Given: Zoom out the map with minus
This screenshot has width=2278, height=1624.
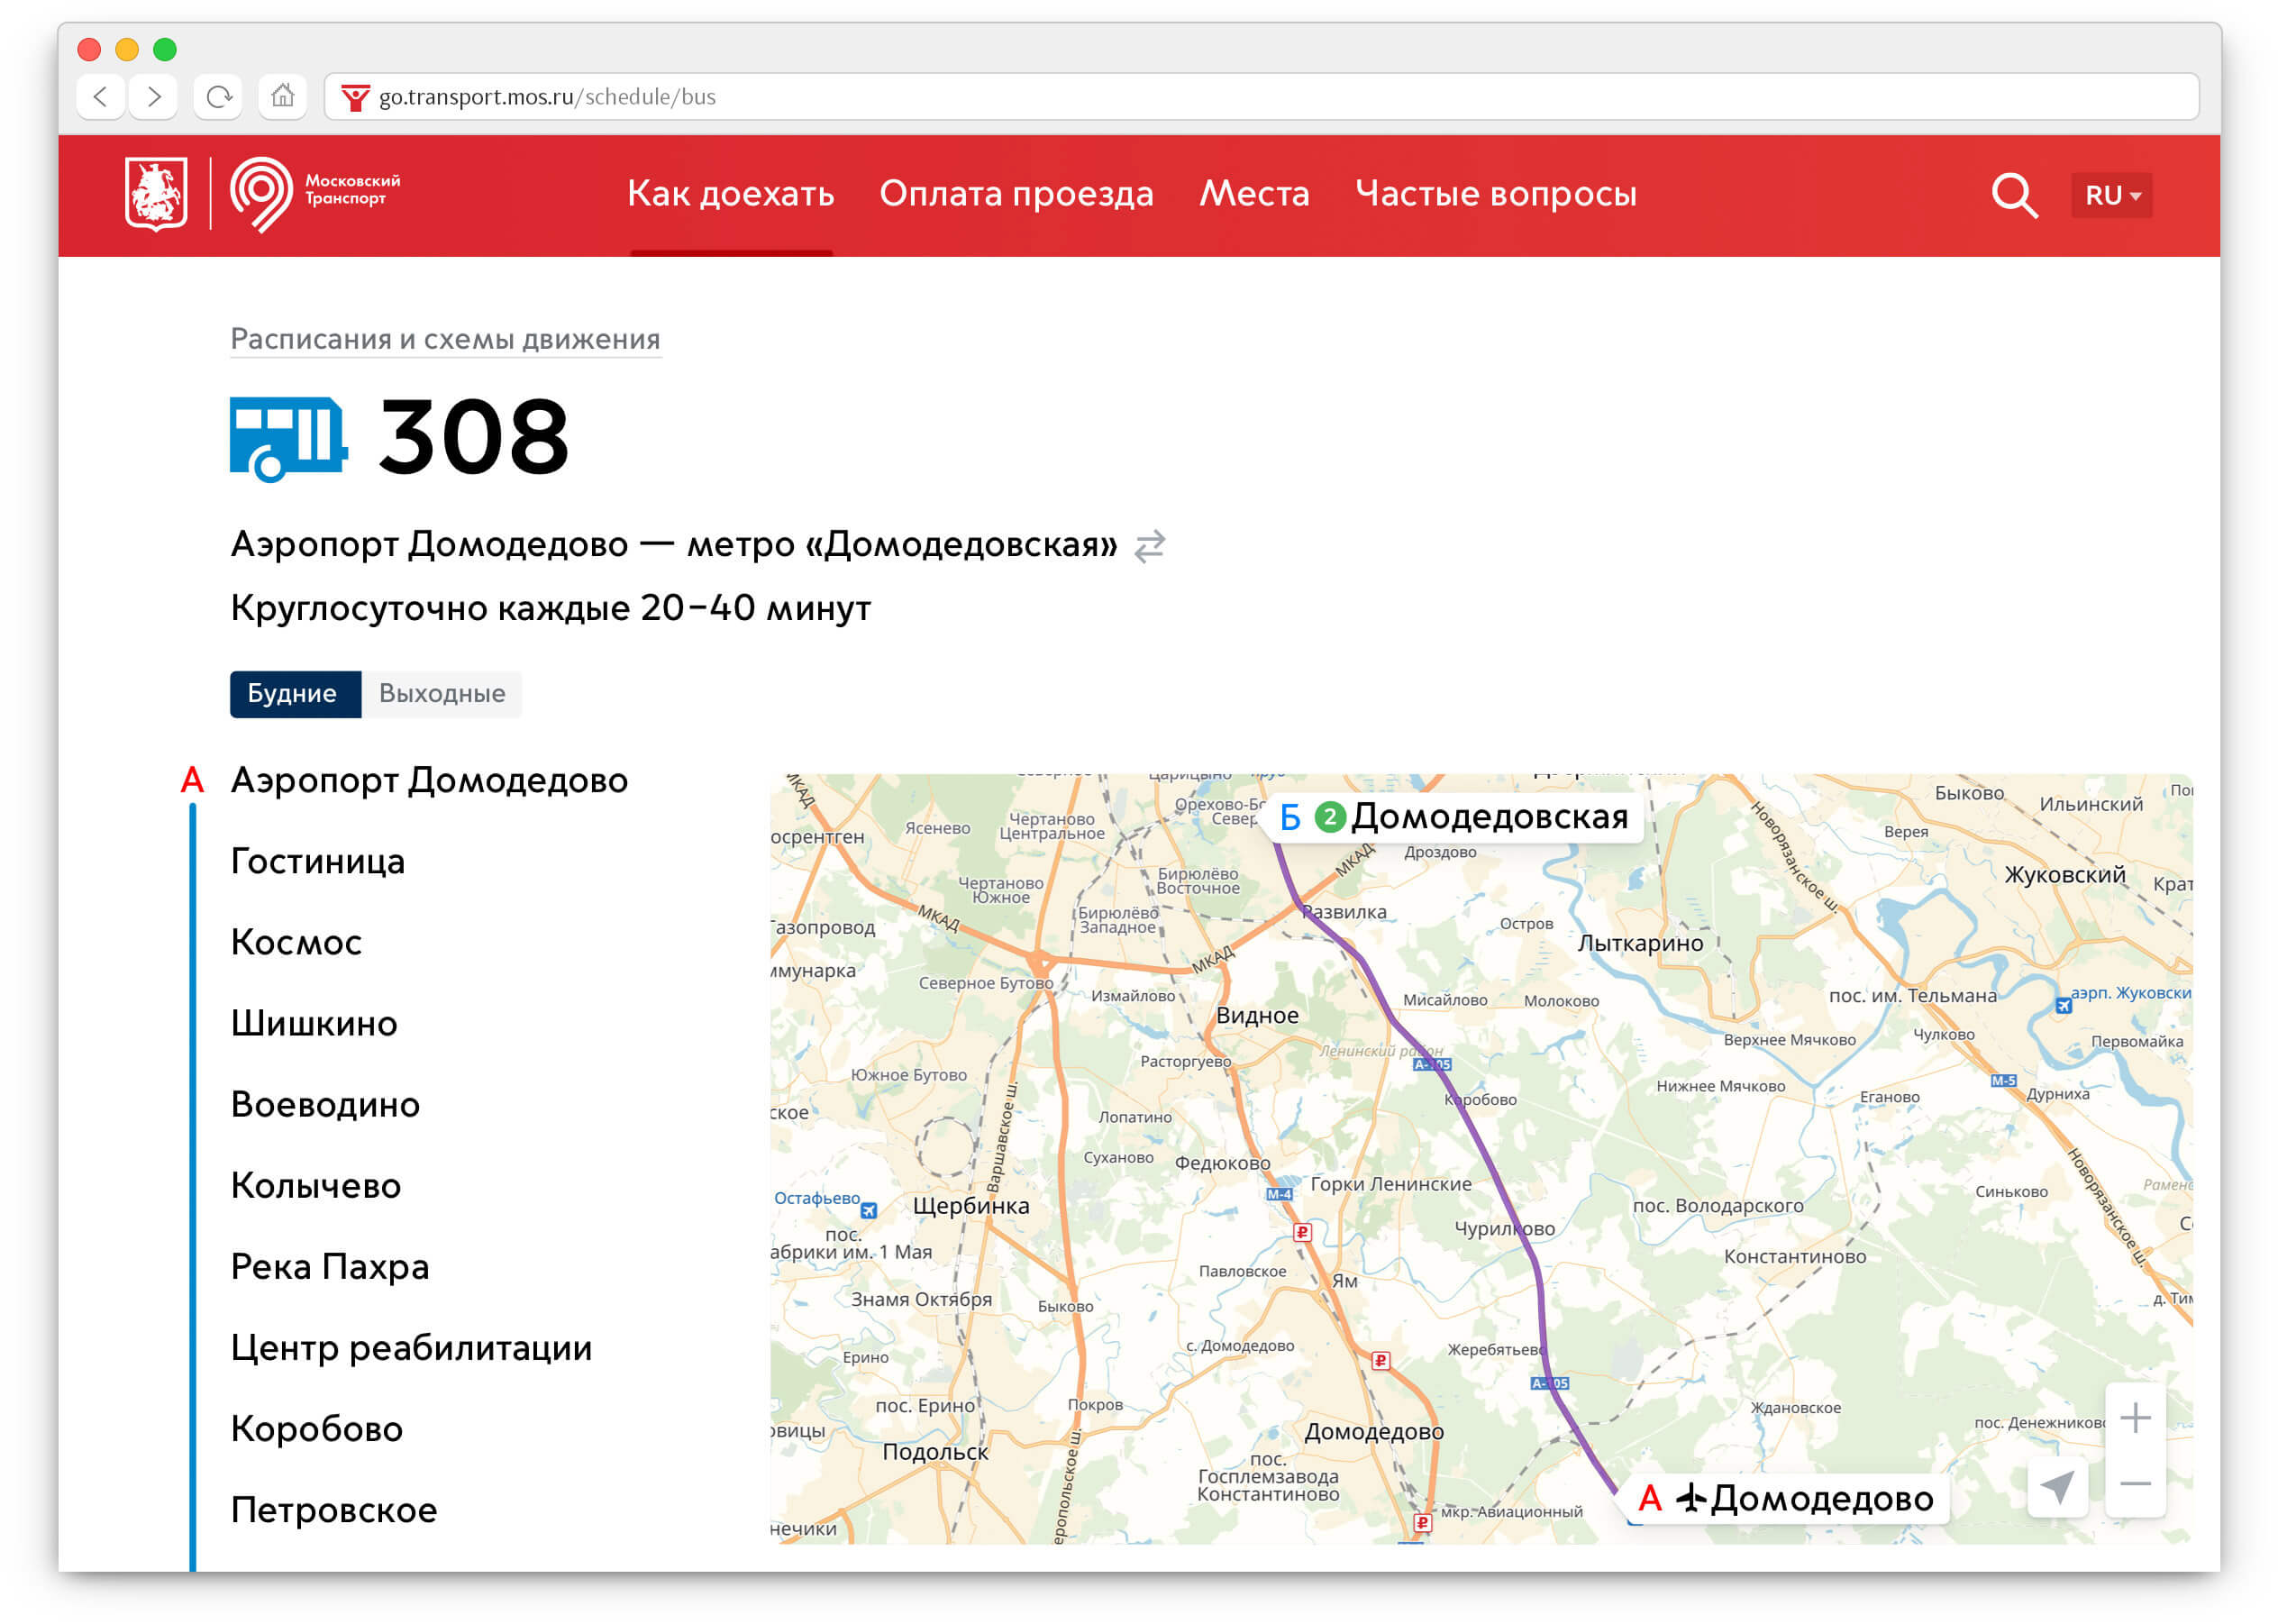Looking at the screenshot, I should tap(2134, 1484).
